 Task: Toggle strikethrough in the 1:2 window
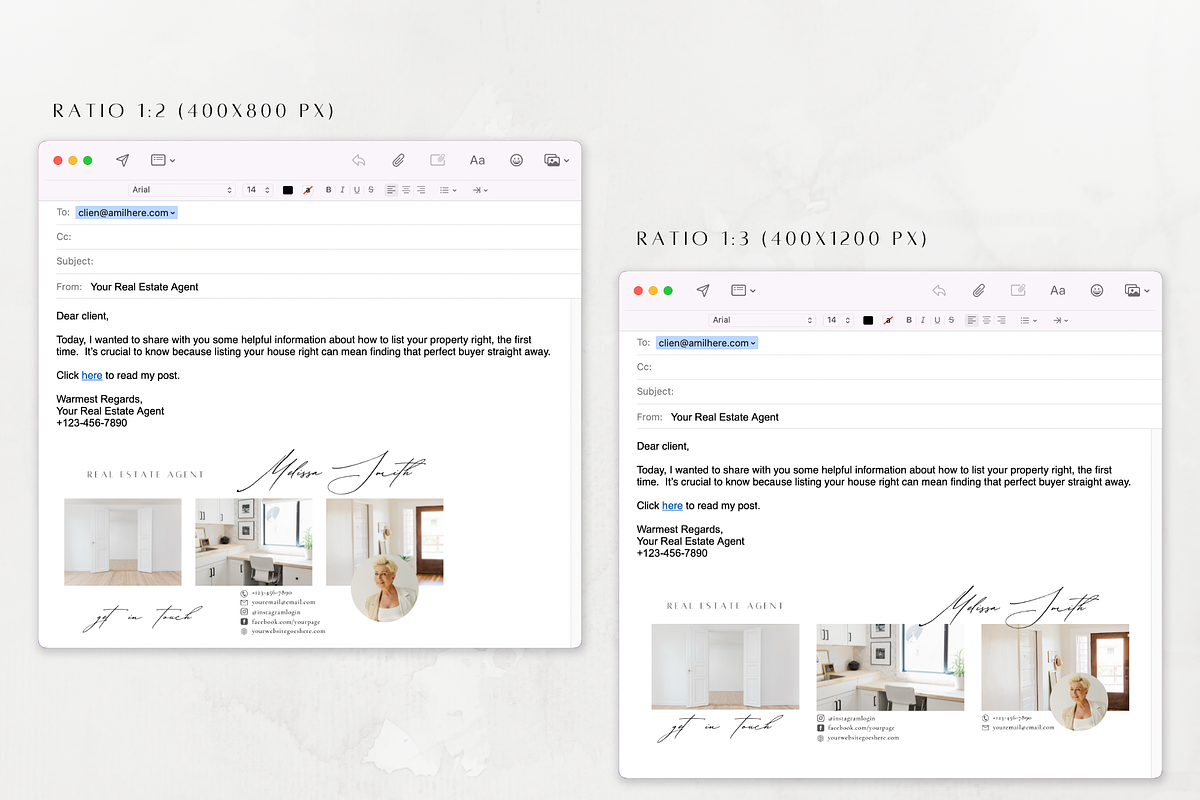(x=371, y=190)
